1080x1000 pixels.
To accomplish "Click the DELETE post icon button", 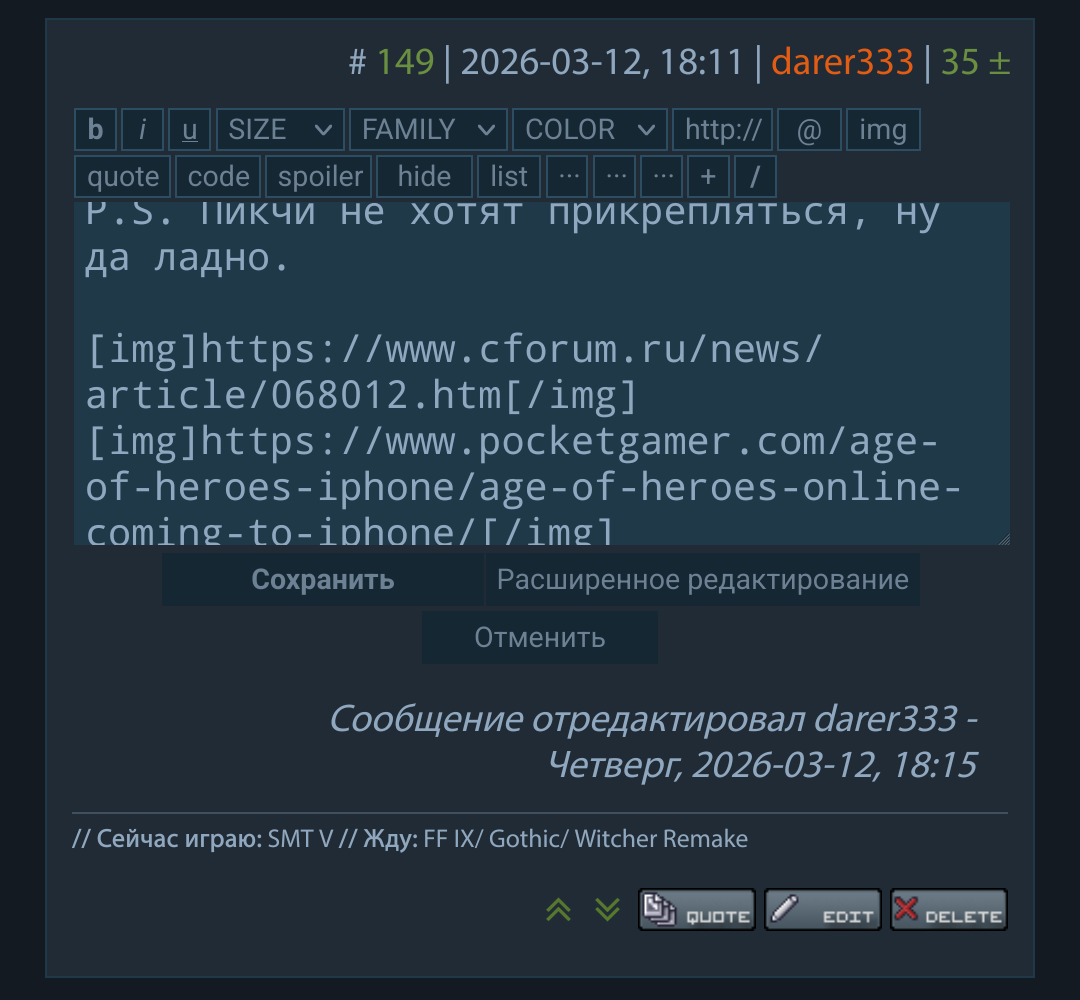I will click(948, 910).
